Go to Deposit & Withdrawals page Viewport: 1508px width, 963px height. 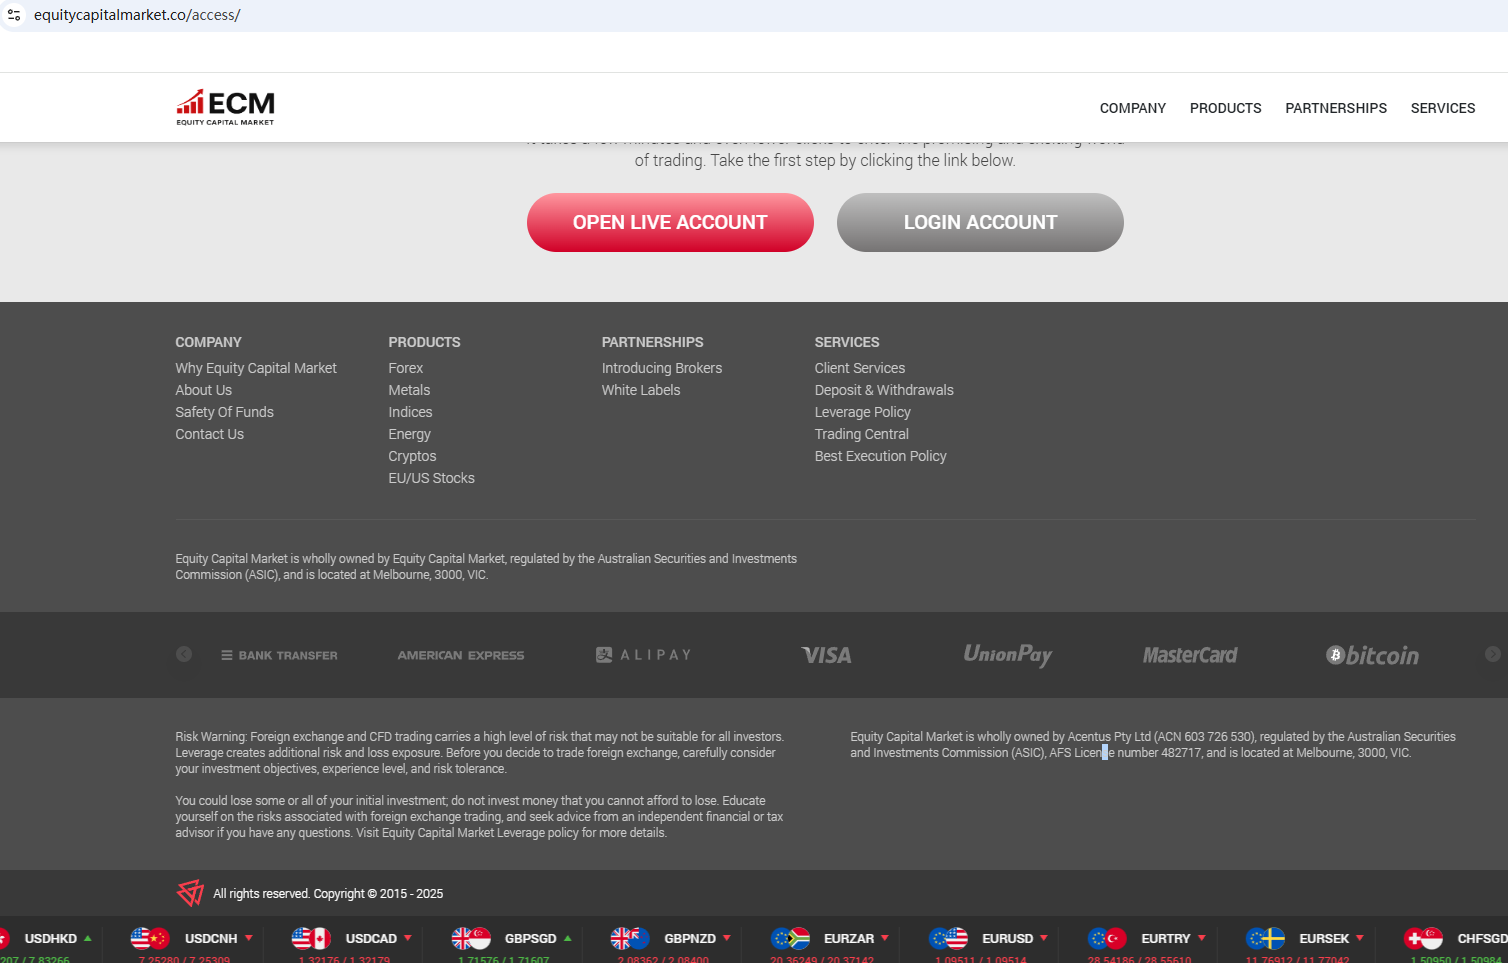click(x=883, y=390)
